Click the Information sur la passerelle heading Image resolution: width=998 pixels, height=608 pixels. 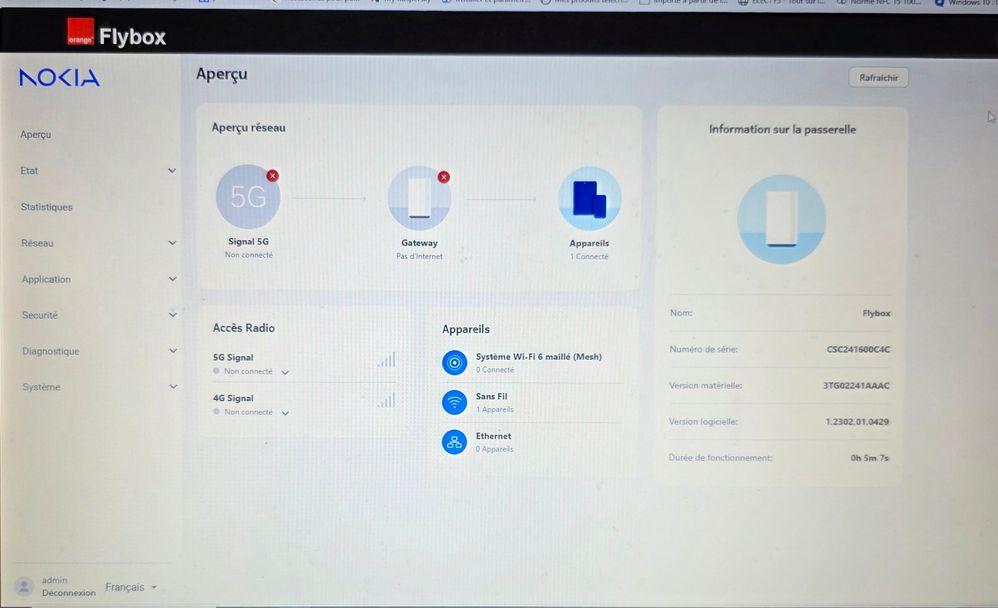782,129
